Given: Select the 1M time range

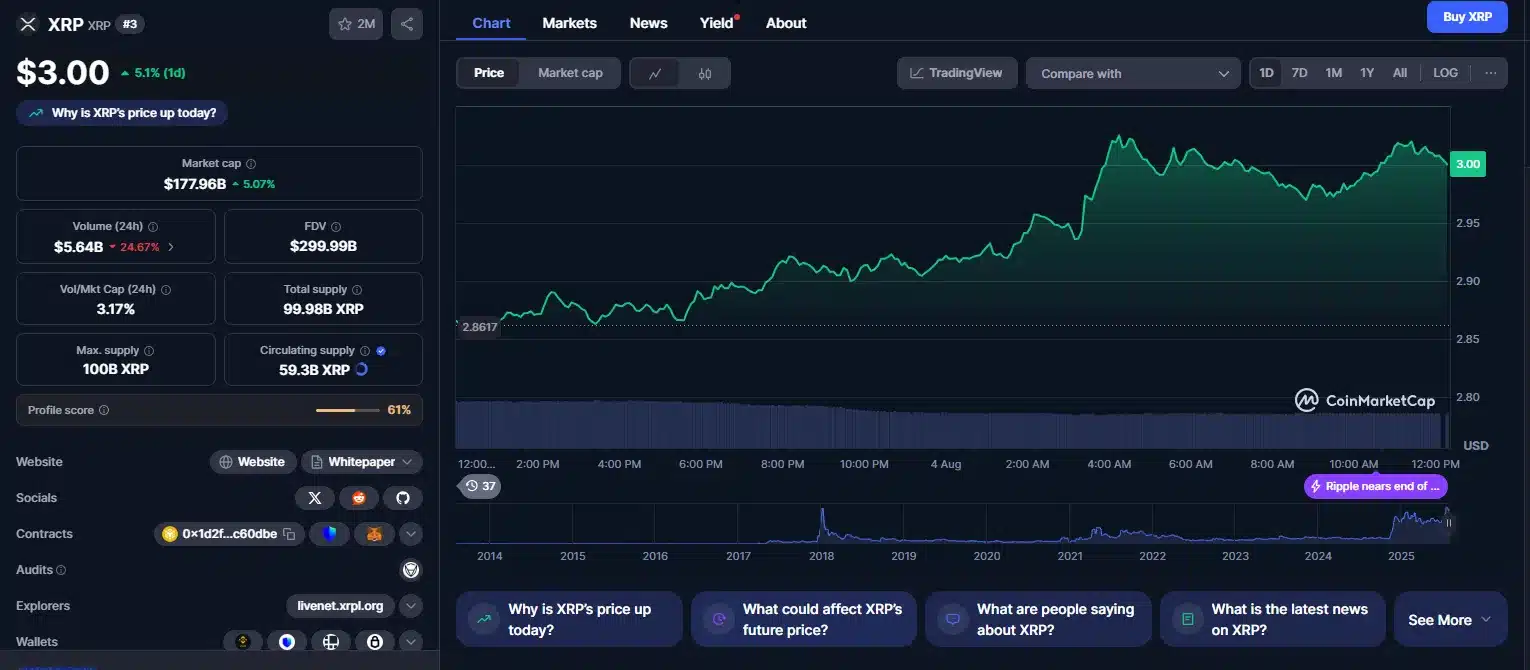Looking at the screenshot, I should (1334, 73).
